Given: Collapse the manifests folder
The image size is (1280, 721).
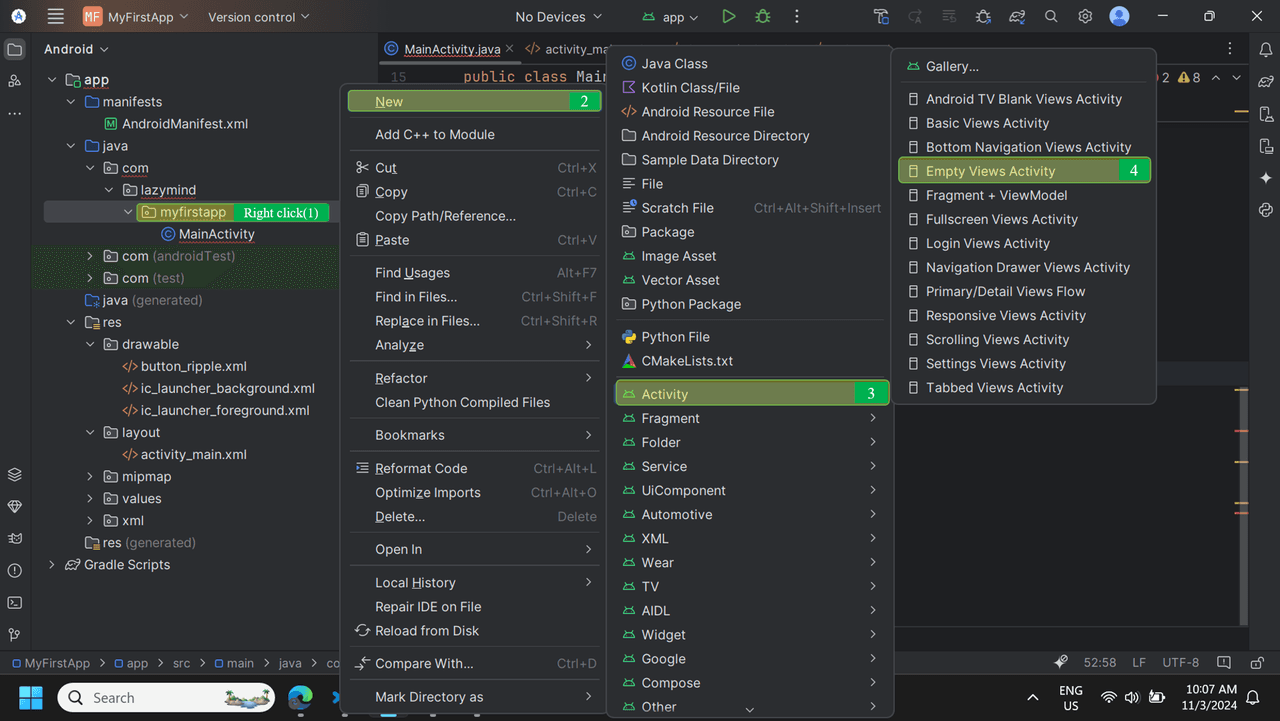Looking at the screenshot, I should point(71,102).
